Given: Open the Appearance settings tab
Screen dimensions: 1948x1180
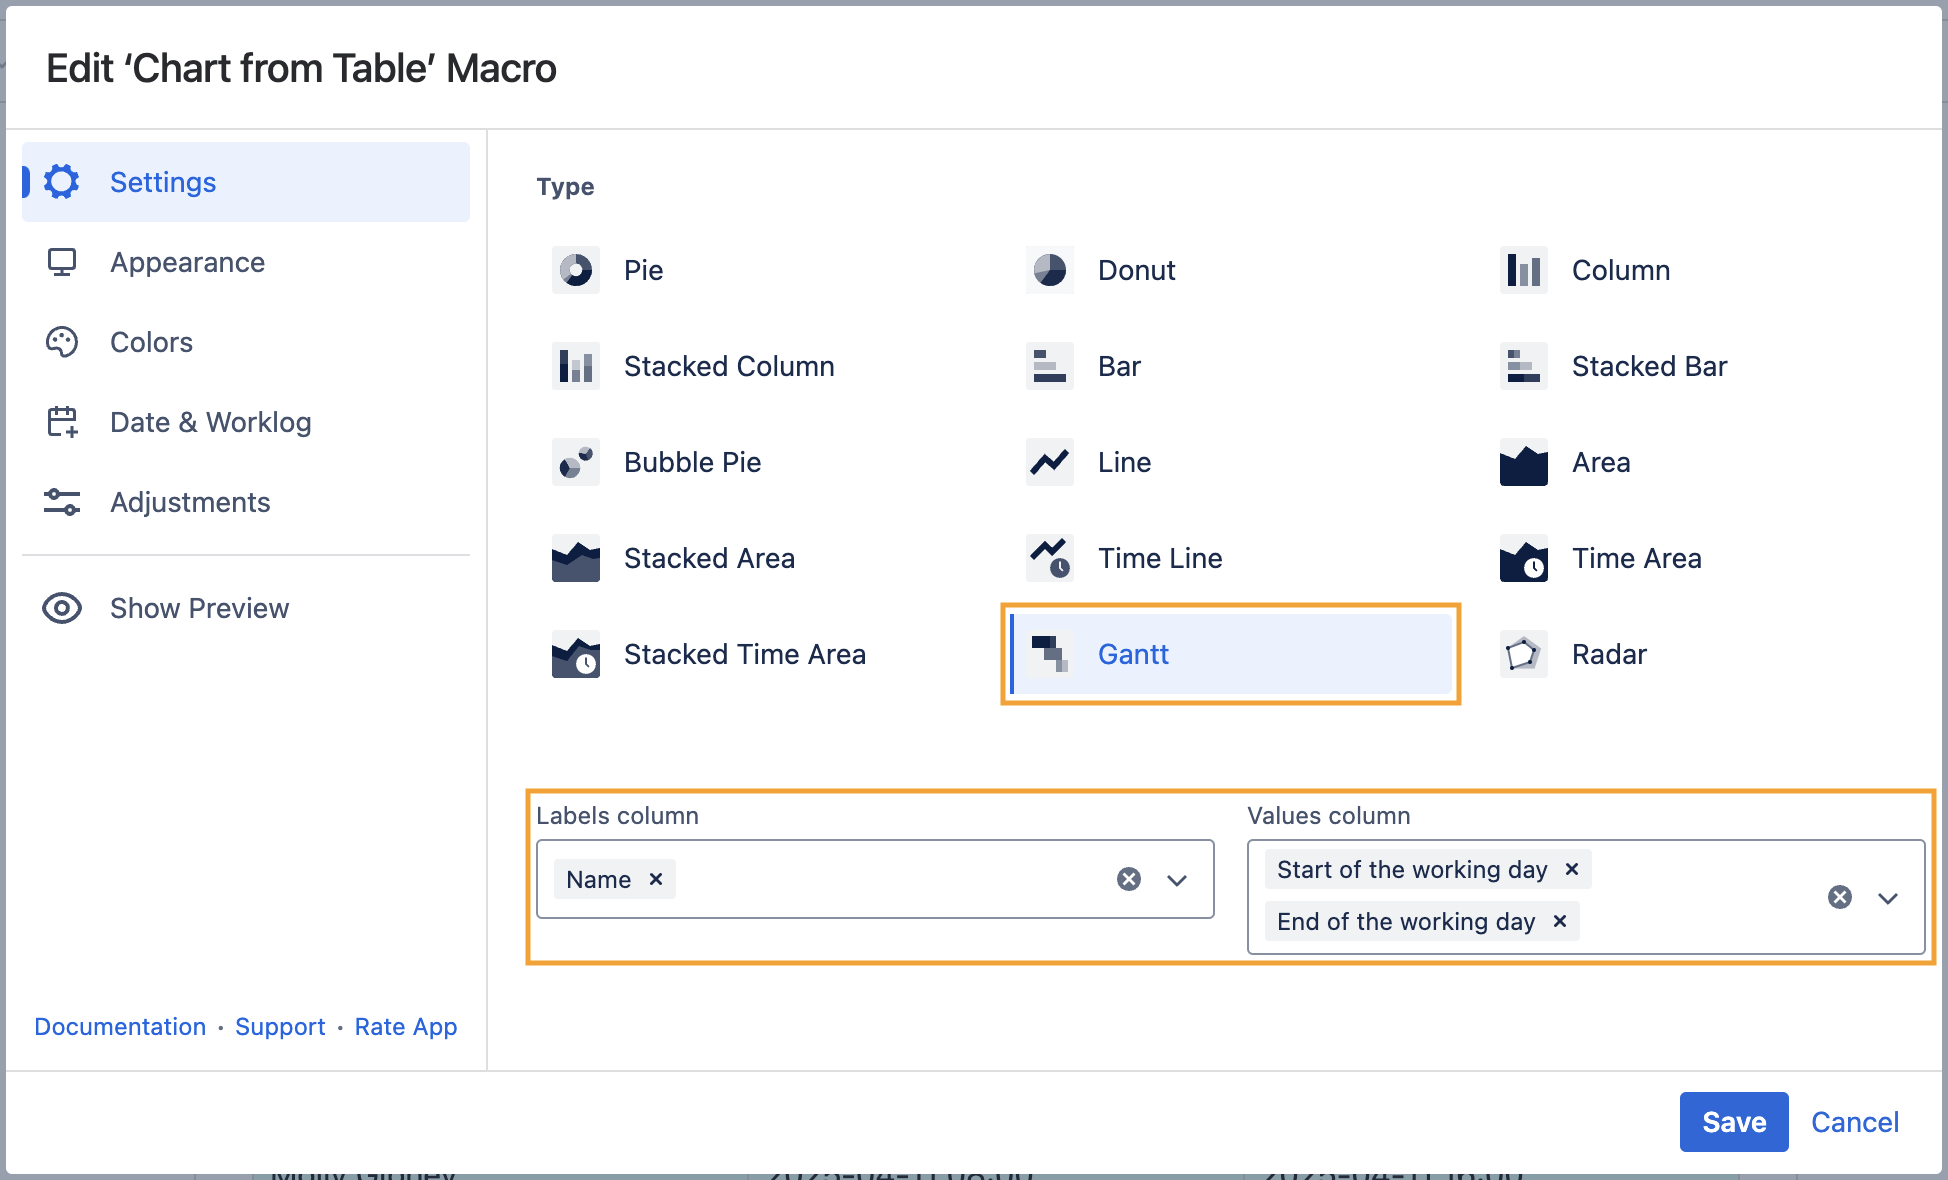Looking at the screenshot, I should [187, 262].
